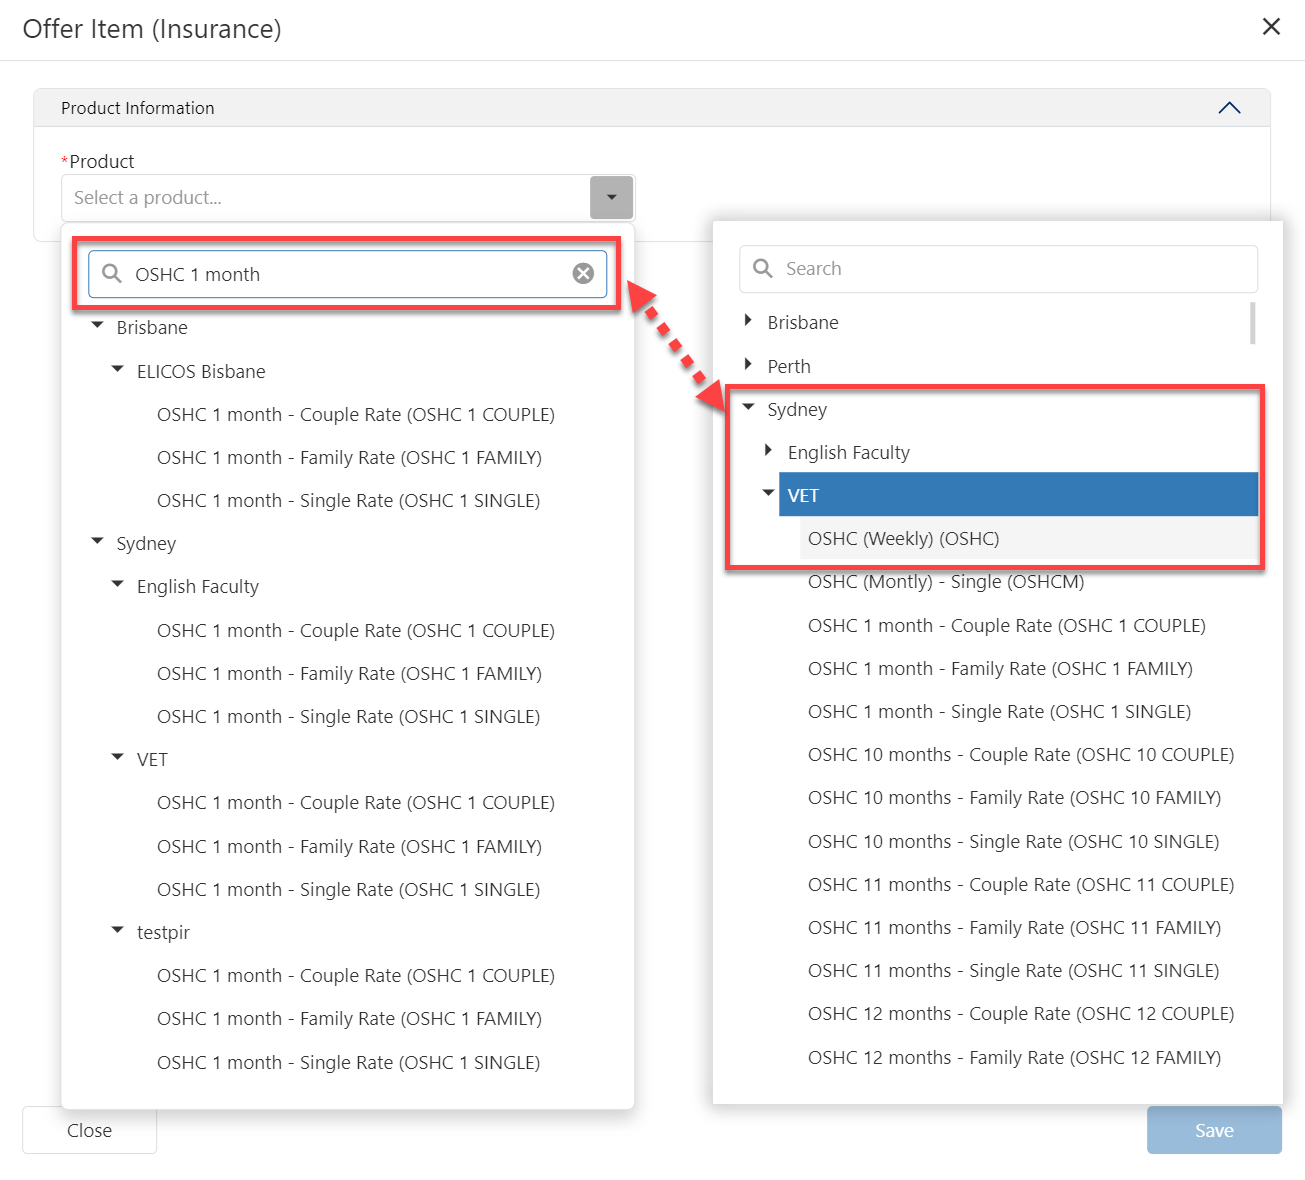Click the Perth label in the right panel

tap(789, 366)
